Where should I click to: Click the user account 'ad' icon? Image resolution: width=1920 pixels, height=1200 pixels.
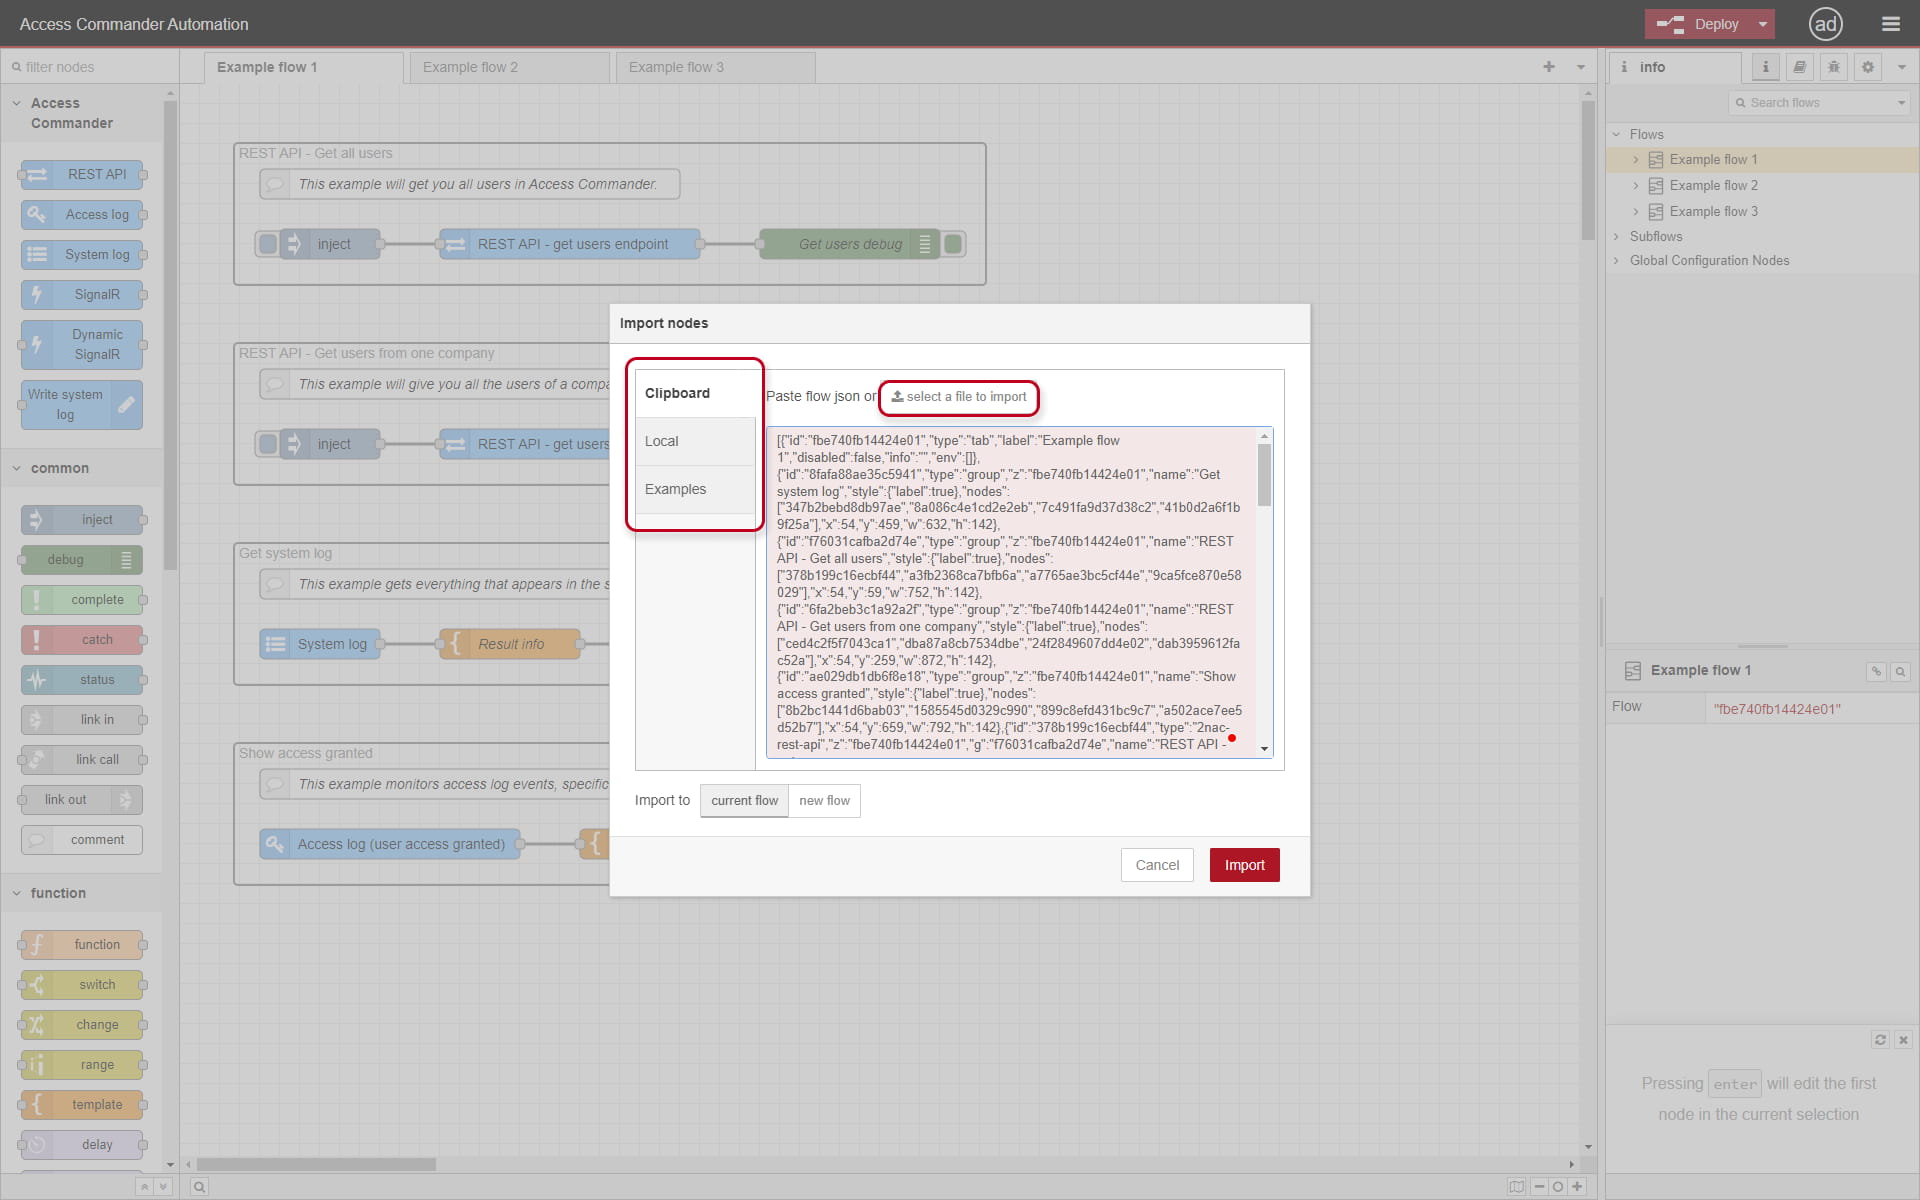pos(1826,24)
